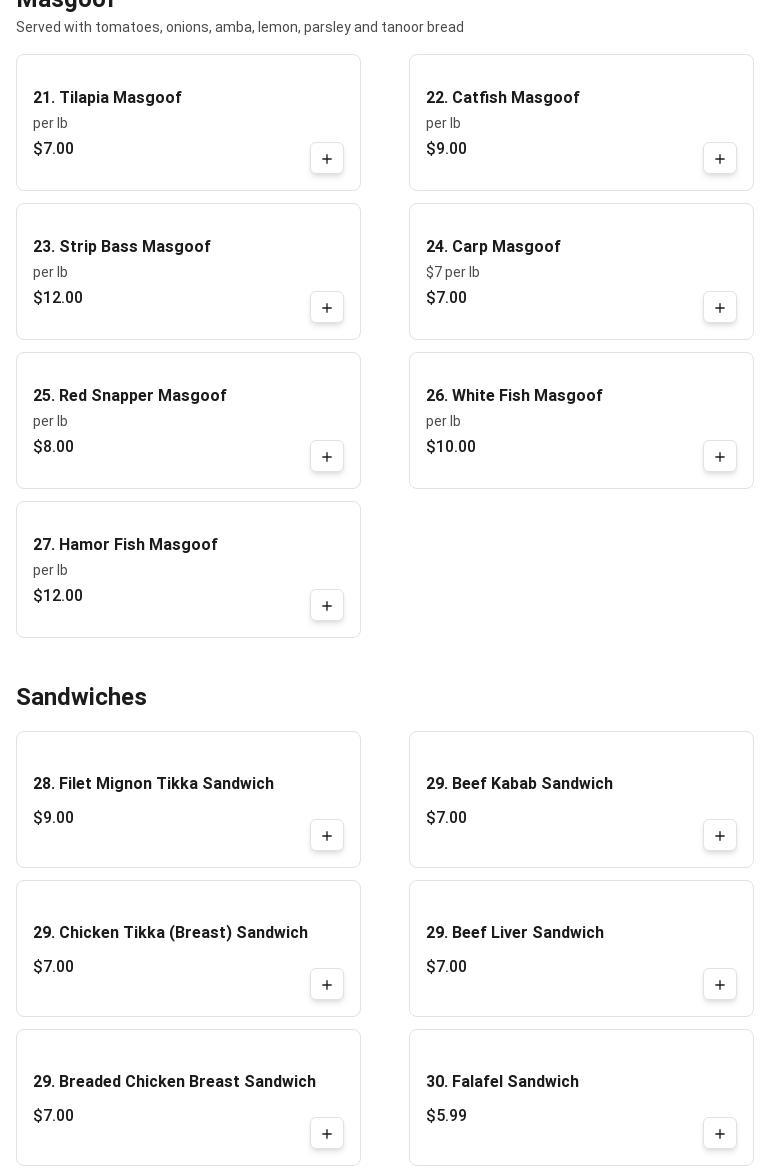
Task: Add Falafel Sandwich using plus button
Action: 720,1134
